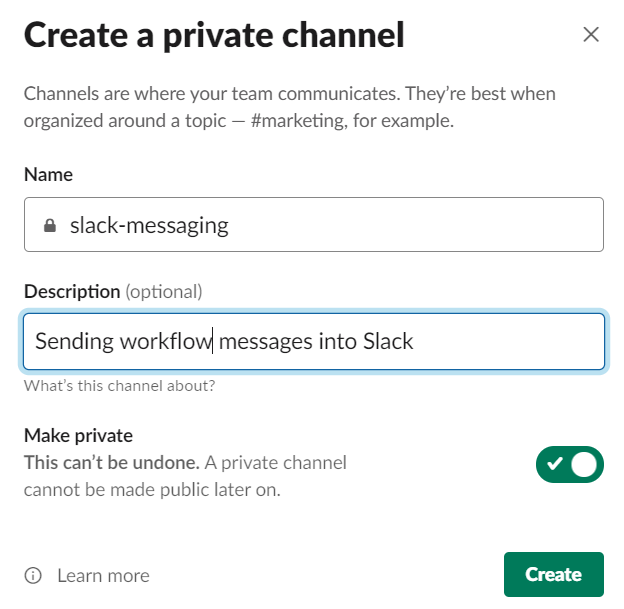Click the Name field label

(x=49, y=174)
